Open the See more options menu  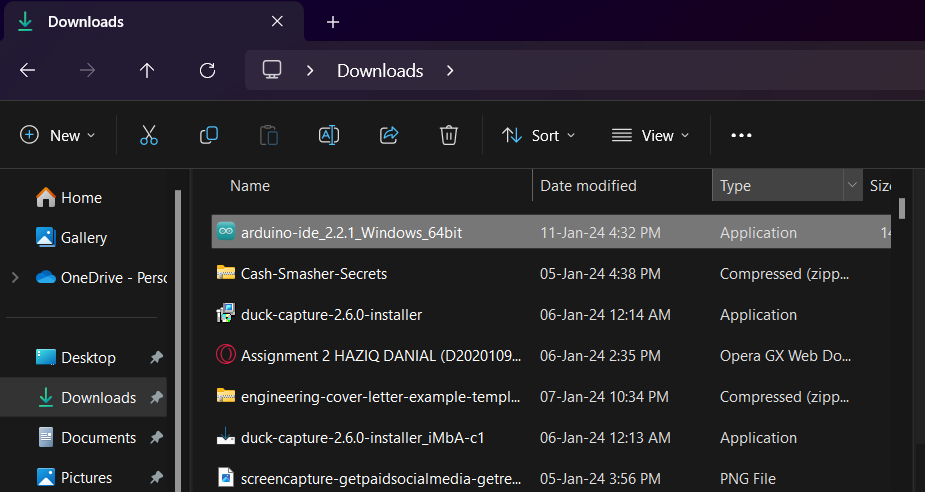coord(740,135)
